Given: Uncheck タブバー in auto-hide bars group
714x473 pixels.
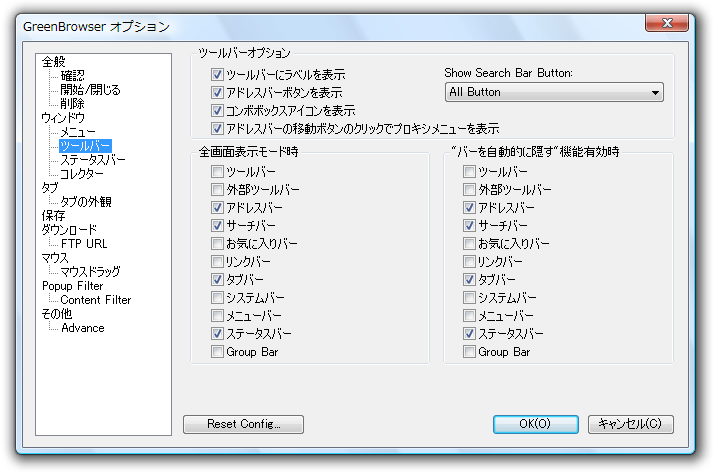Looking at the screenshot, I should [x=469, y=280].
